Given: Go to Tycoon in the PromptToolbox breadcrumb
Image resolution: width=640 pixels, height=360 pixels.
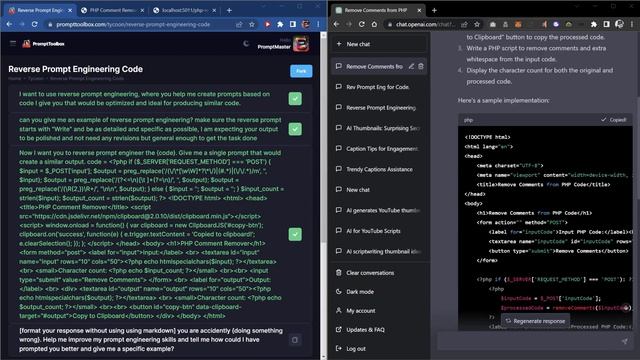Looking at the screenshot, I should click(x=36, y=78).
